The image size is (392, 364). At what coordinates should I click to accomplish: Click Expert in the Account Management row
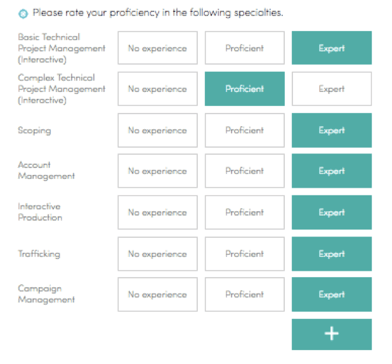(332, 171)
